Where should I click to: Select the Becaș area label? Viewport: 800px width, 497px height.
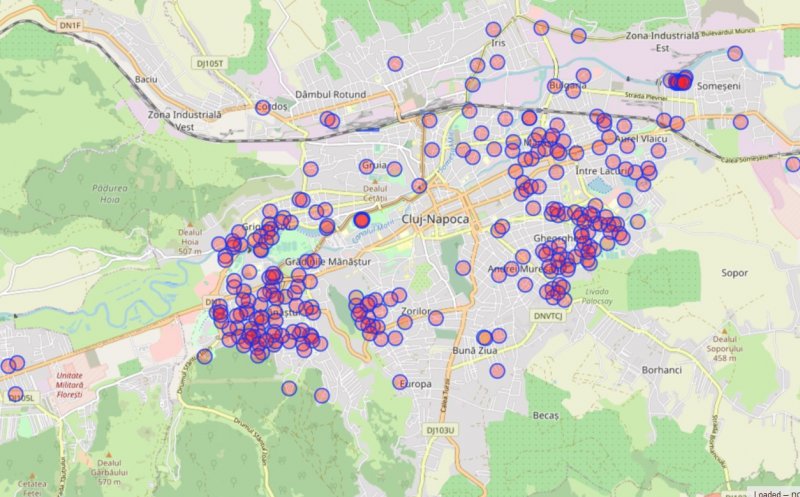pos(546,416)
